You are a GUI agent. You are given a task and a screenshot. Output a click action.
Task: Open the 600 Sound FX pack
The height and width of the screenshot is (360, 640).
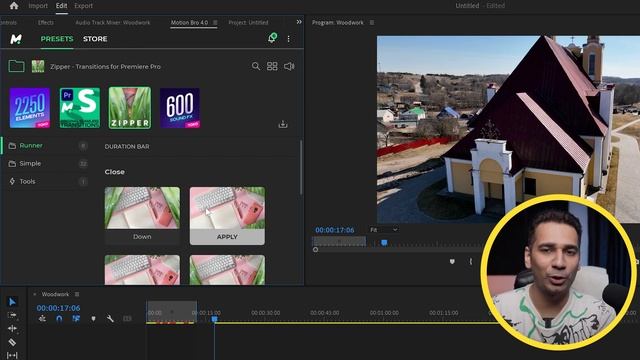coord(180,108)
